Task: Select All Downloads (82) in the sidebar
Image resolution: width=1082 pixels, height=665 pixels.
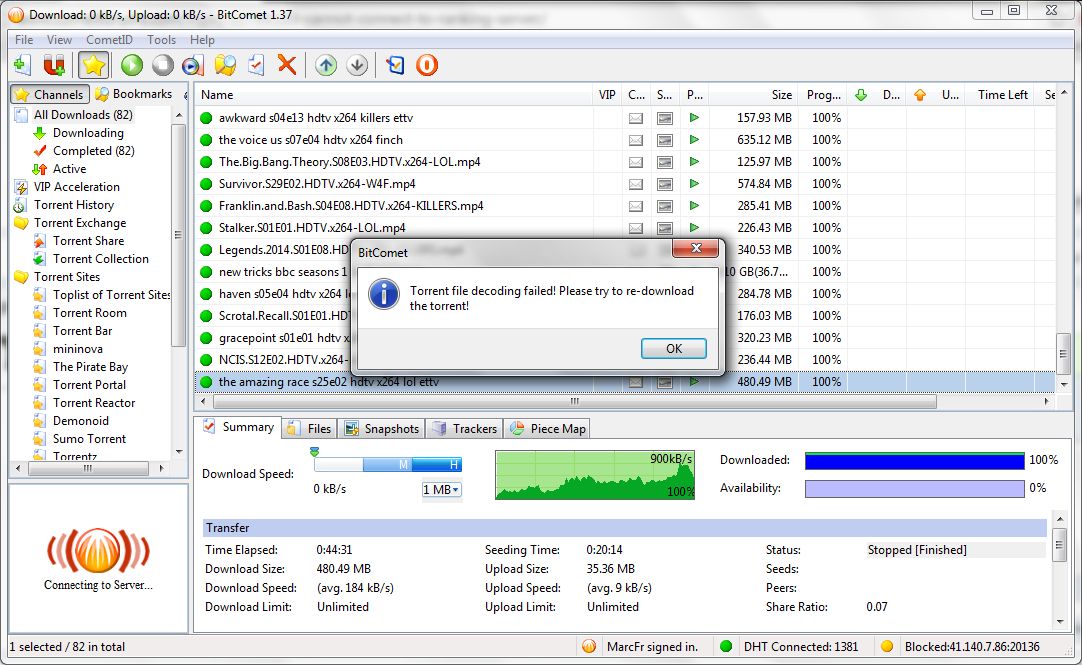Action: 83,115
